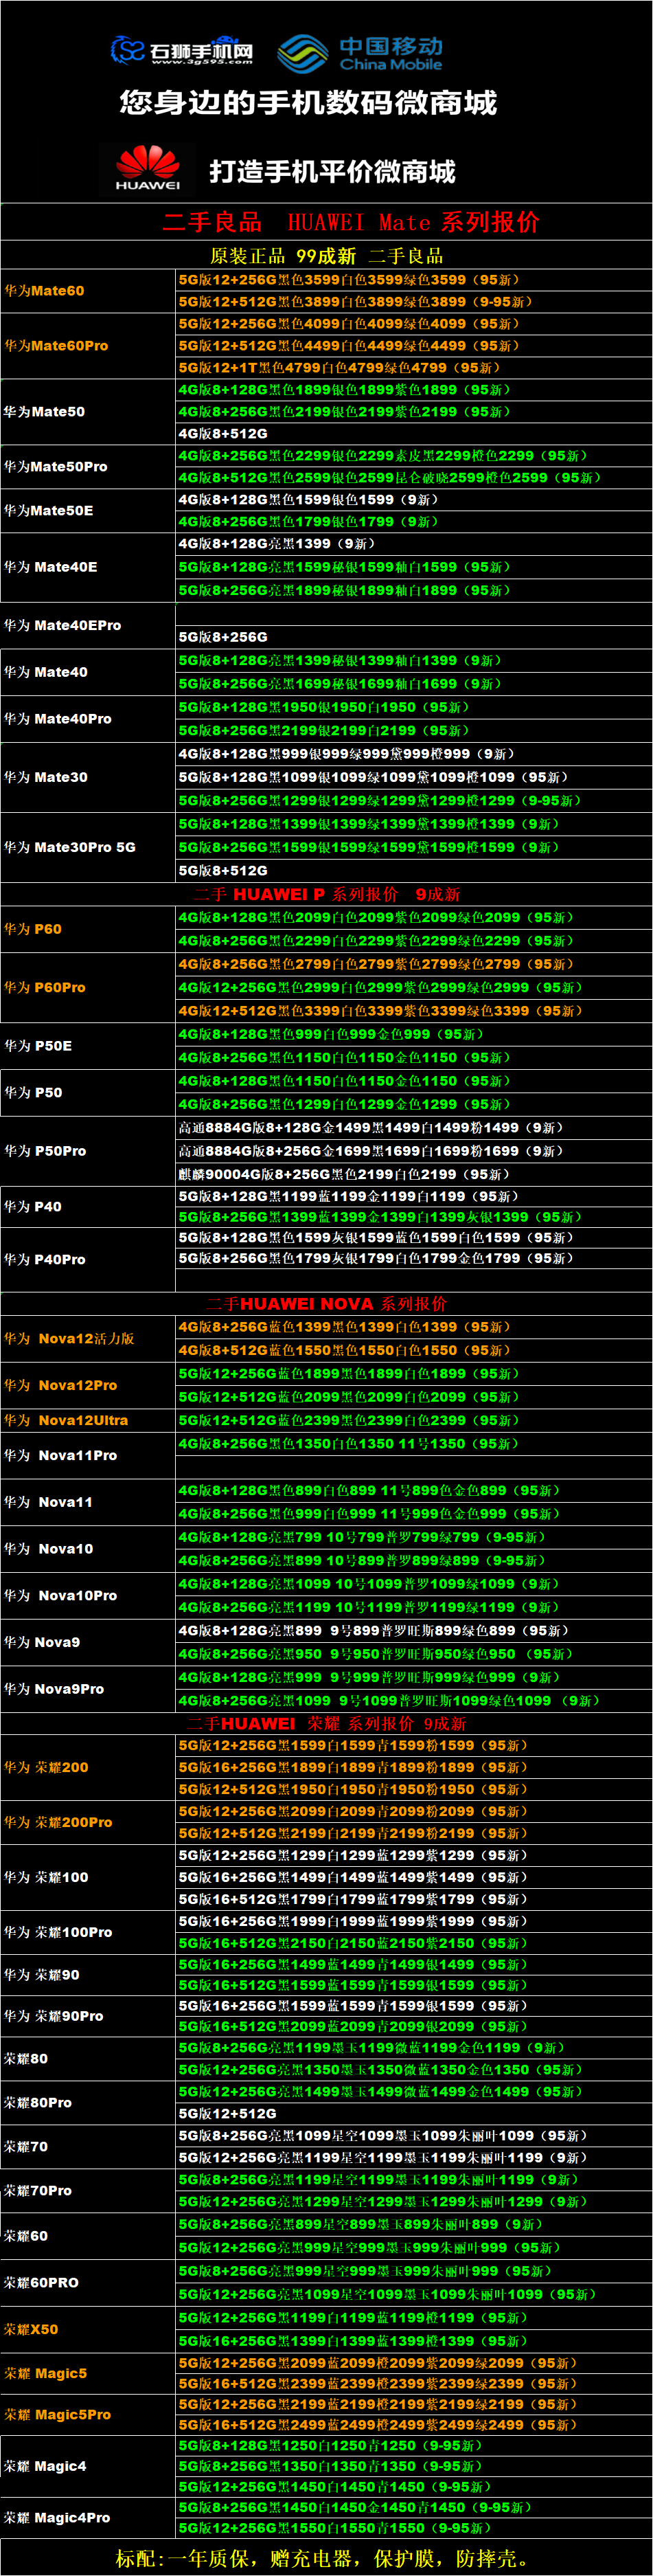
Task: Select the 荣耀70 label
Action: point(26,2147)
